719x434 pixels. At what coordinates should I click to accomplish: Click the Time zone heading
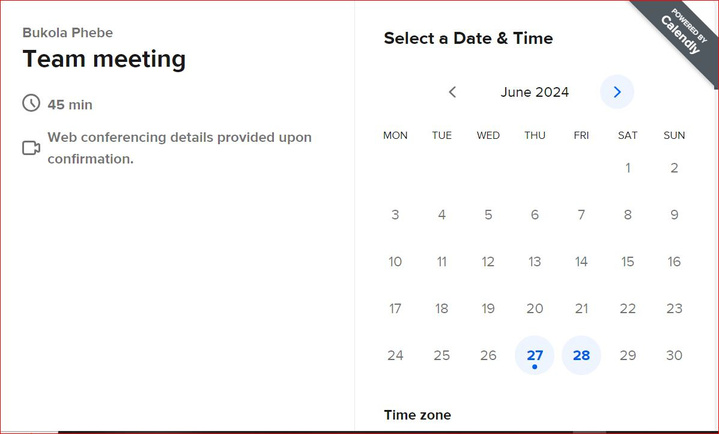point(417,415)
